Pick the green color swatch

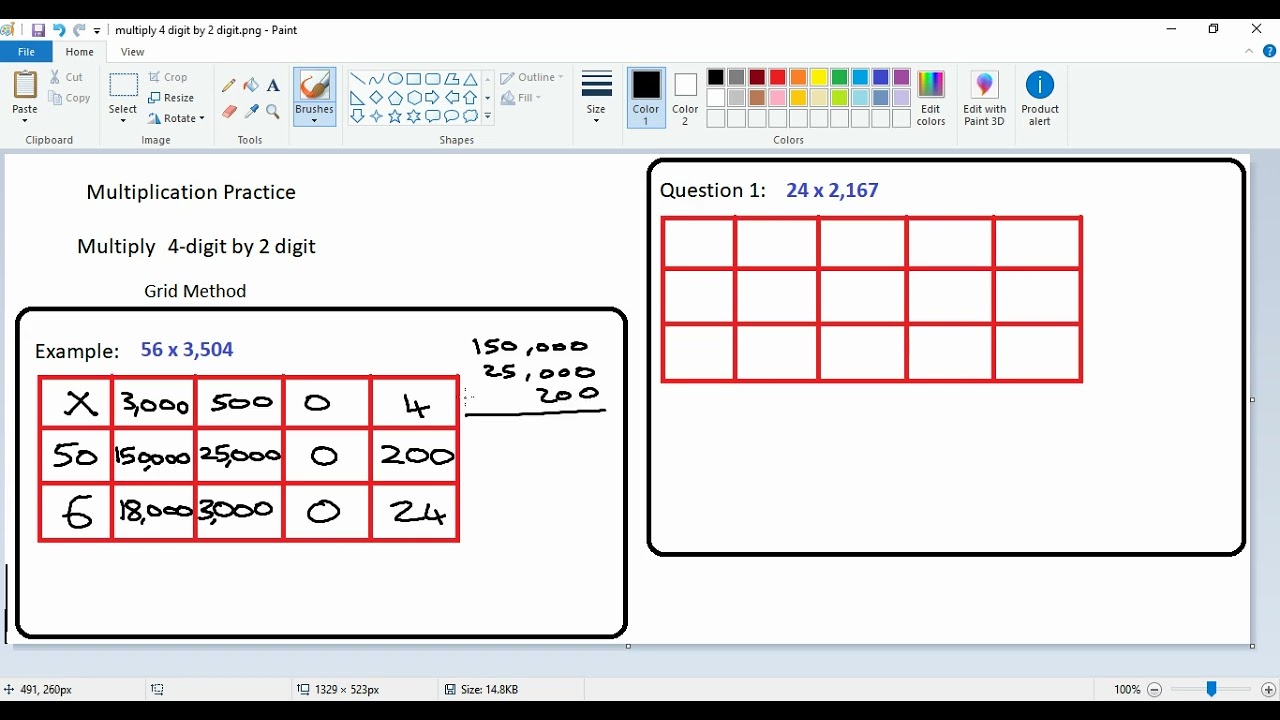[x=840, y=77]
